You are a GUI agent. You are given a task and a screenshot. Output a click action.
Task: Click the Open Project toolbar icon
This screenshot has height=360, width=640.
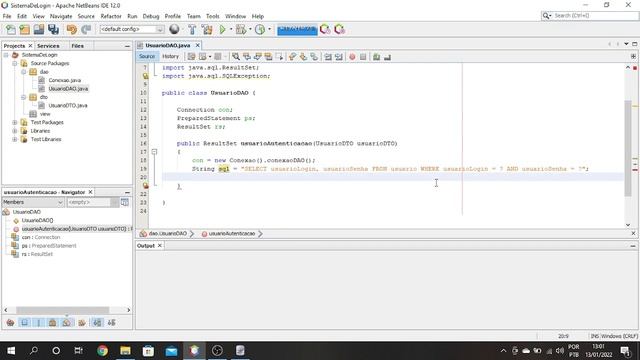point(39,29)
